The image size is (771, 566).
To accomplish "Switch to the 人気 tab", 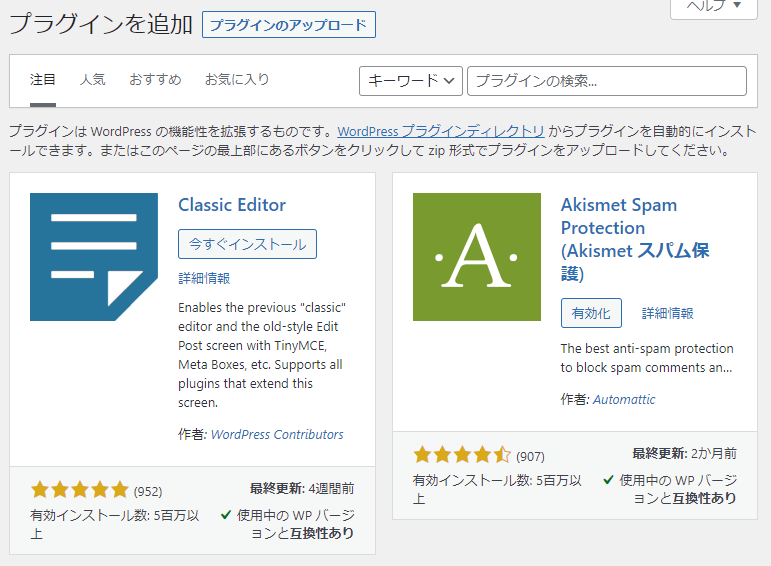I will pyautogui.click(x=93, y=79).
